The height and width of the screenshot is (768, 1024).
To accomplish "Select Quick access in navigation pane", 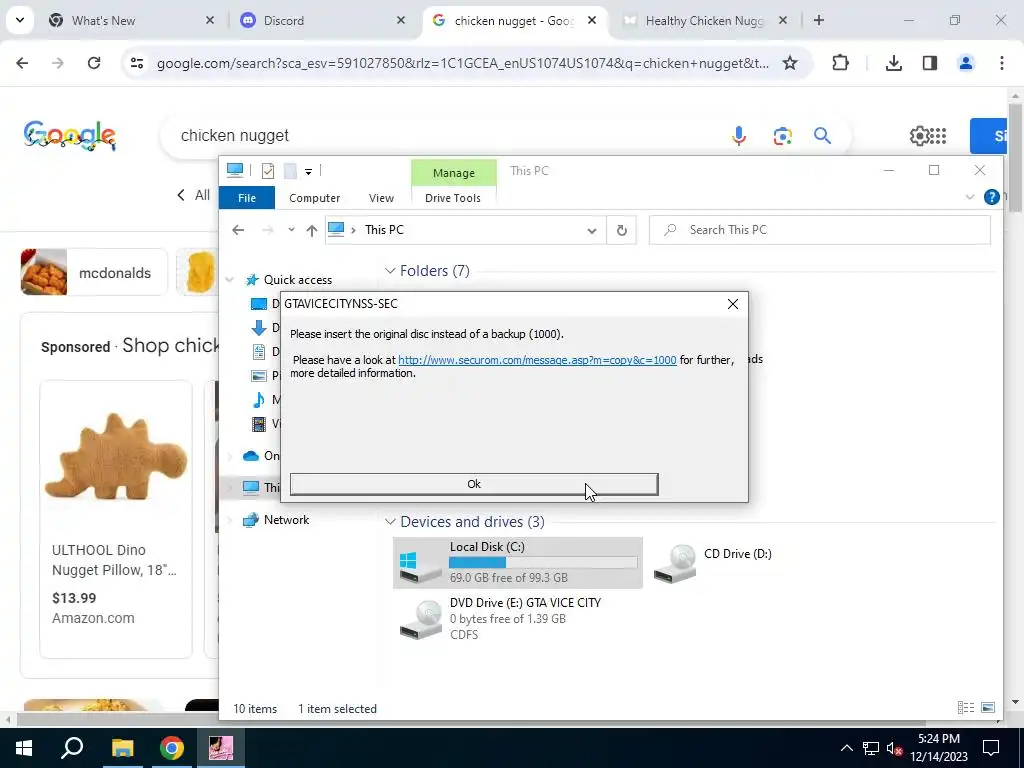I will [x=297, y=280].
